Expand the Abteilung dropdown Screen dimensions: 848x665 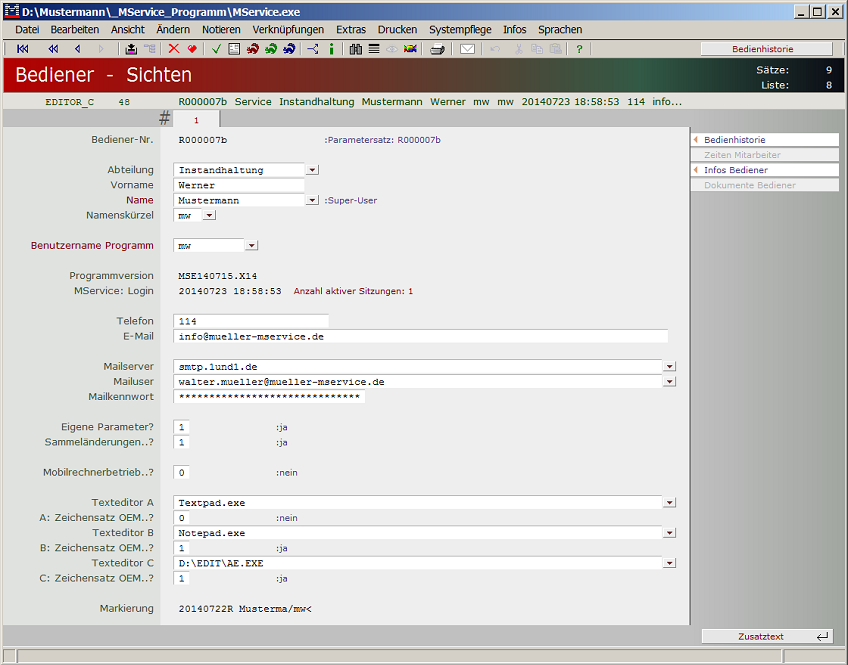[x=312, y=170]
